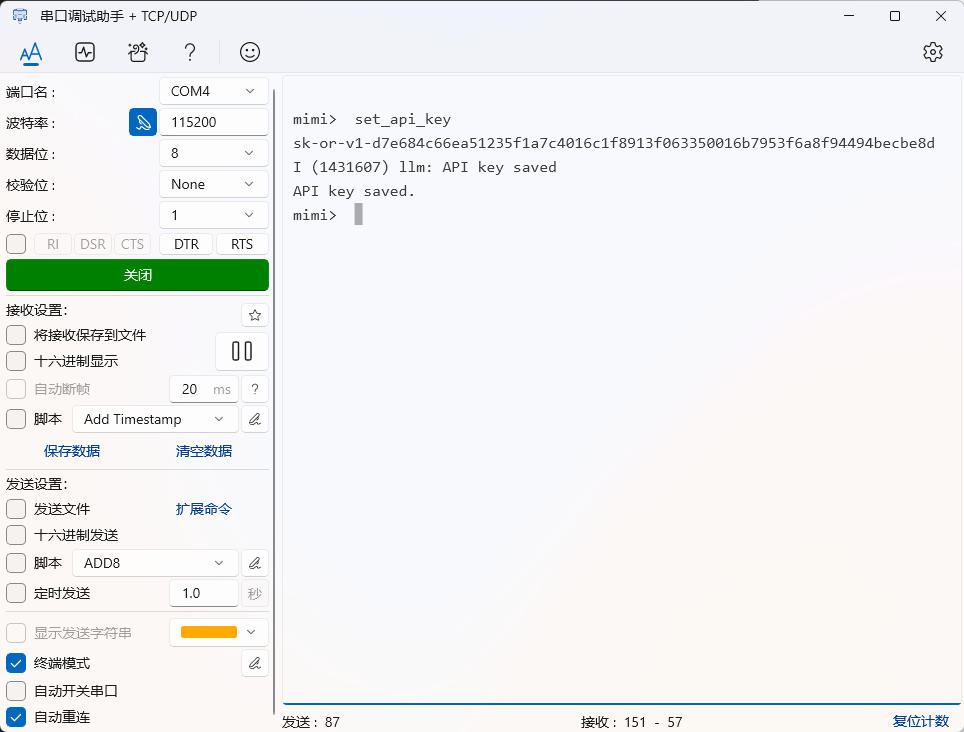964x732 pixels.
Task: Open the receive script edit pen icon
Action: click(x=255, y=418)
